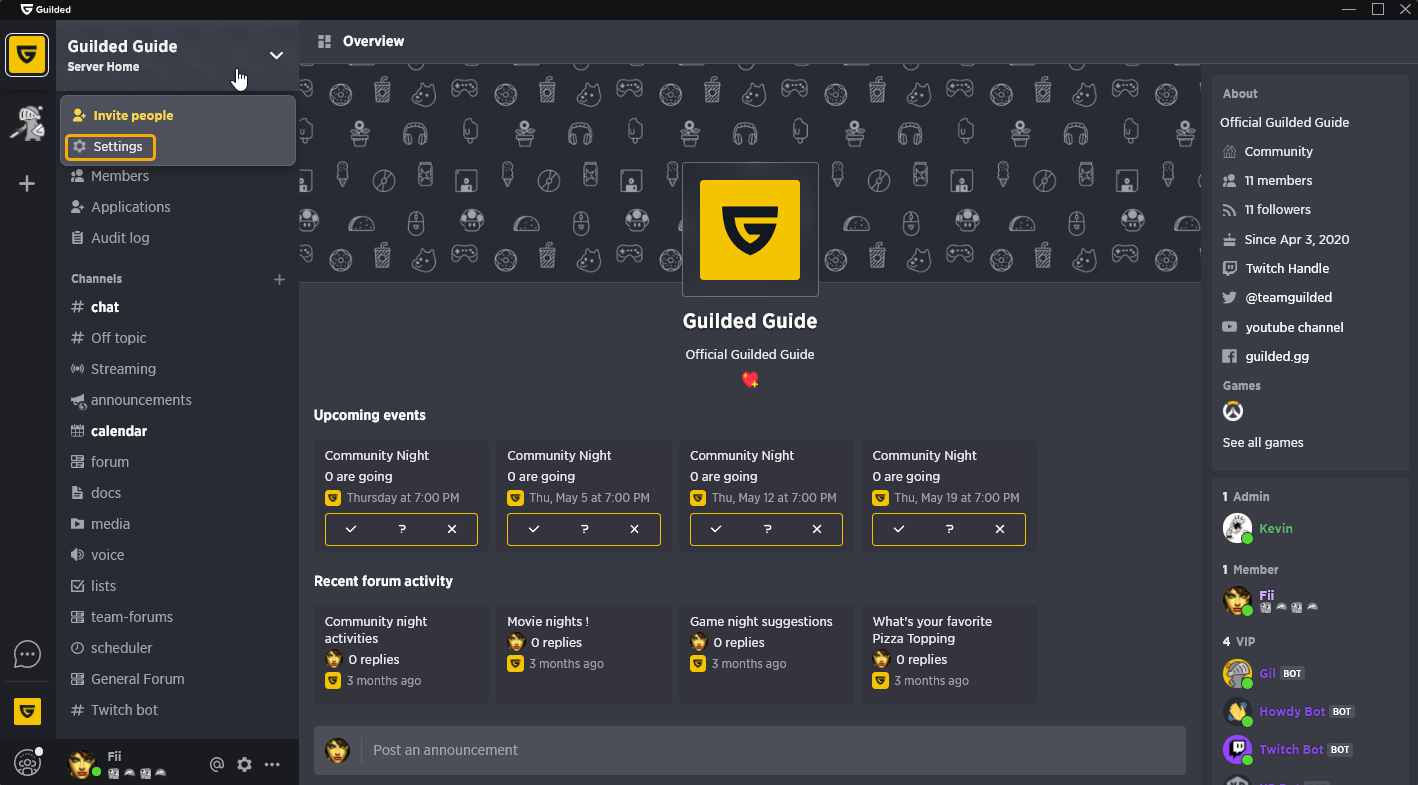Open Community night activities forum post
This screenshot has width=1418, height=785.
click(401, 654)
